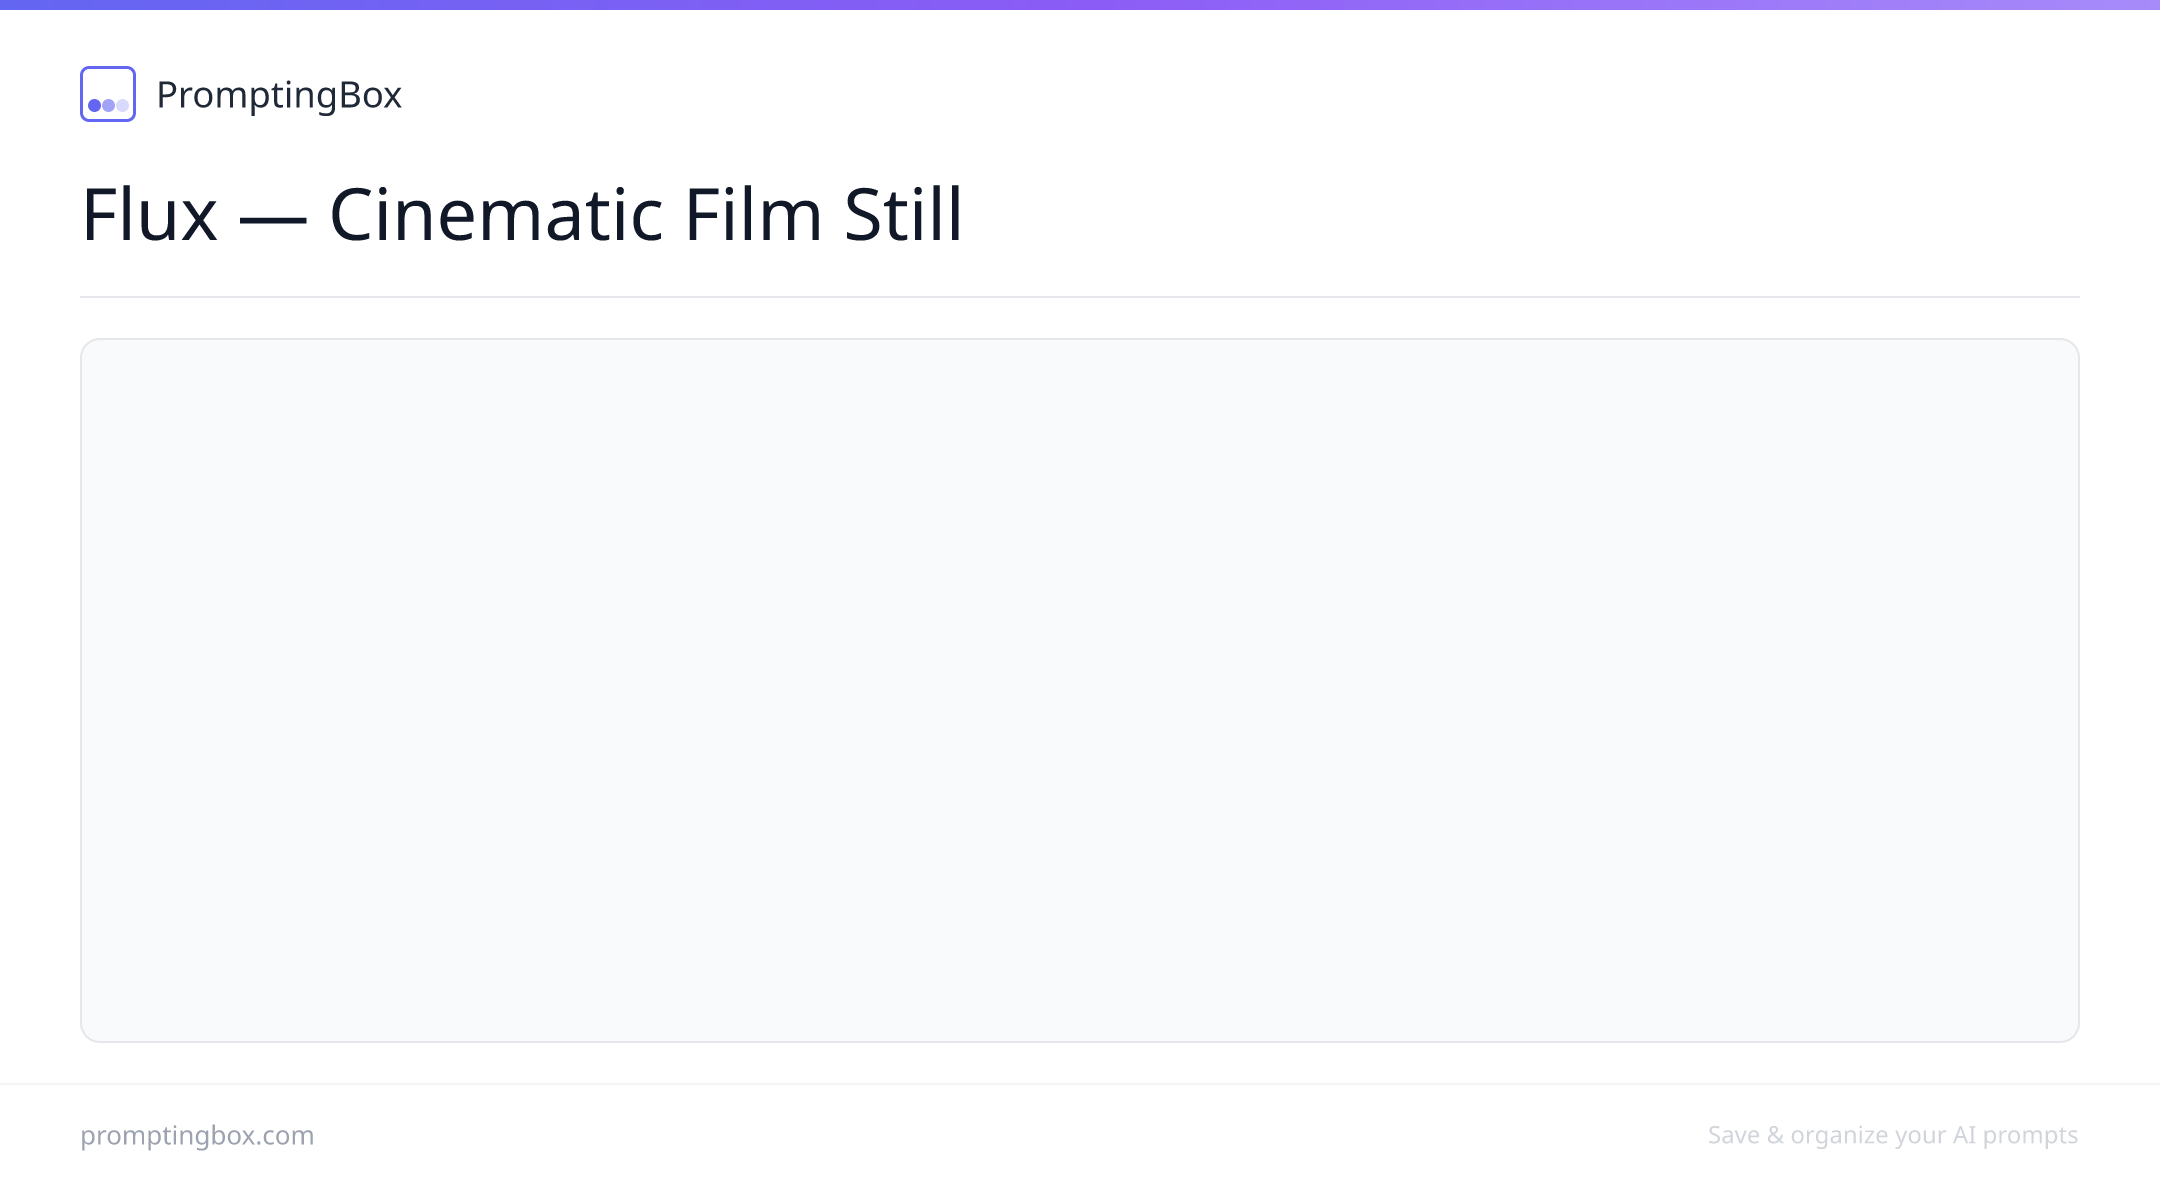Click inside the empty prompt content box
Image resolution: width=2160 pixels, height=1200 pixels.
pyautogui.click(x=1080, y=690)
